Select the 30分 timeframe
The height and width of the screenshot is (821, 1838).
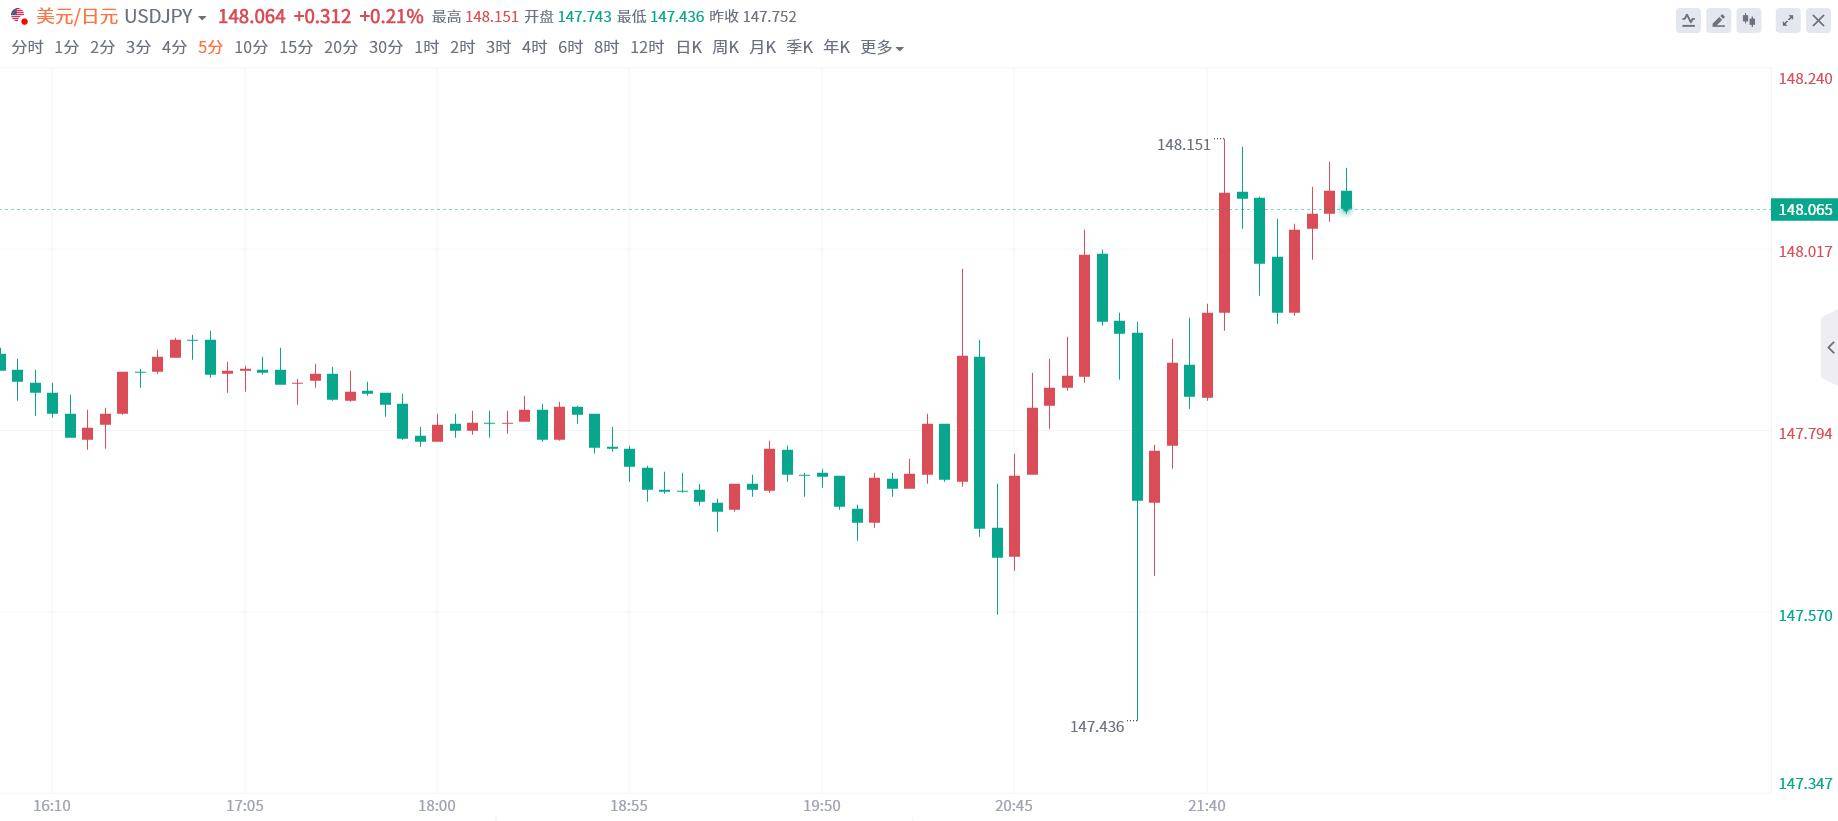click(385, 47)
